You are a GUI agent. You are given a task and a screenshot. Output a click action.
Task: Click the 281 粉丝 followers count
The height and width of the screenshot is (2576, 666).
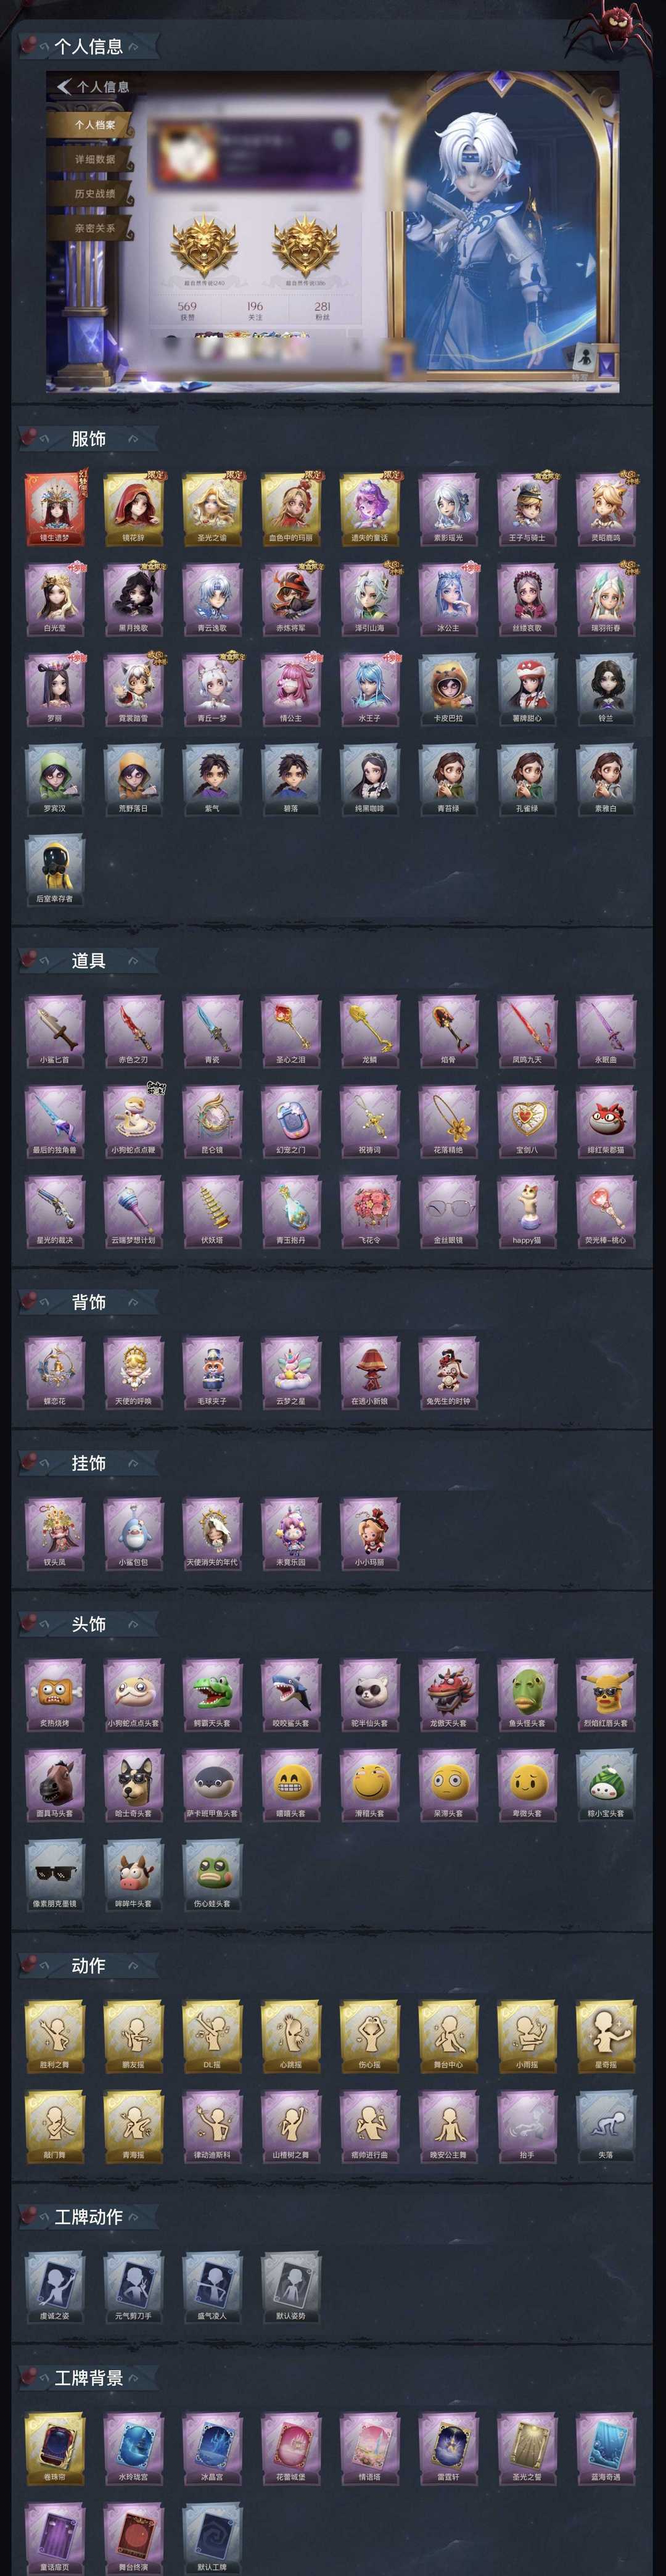(x=322, y=311)
